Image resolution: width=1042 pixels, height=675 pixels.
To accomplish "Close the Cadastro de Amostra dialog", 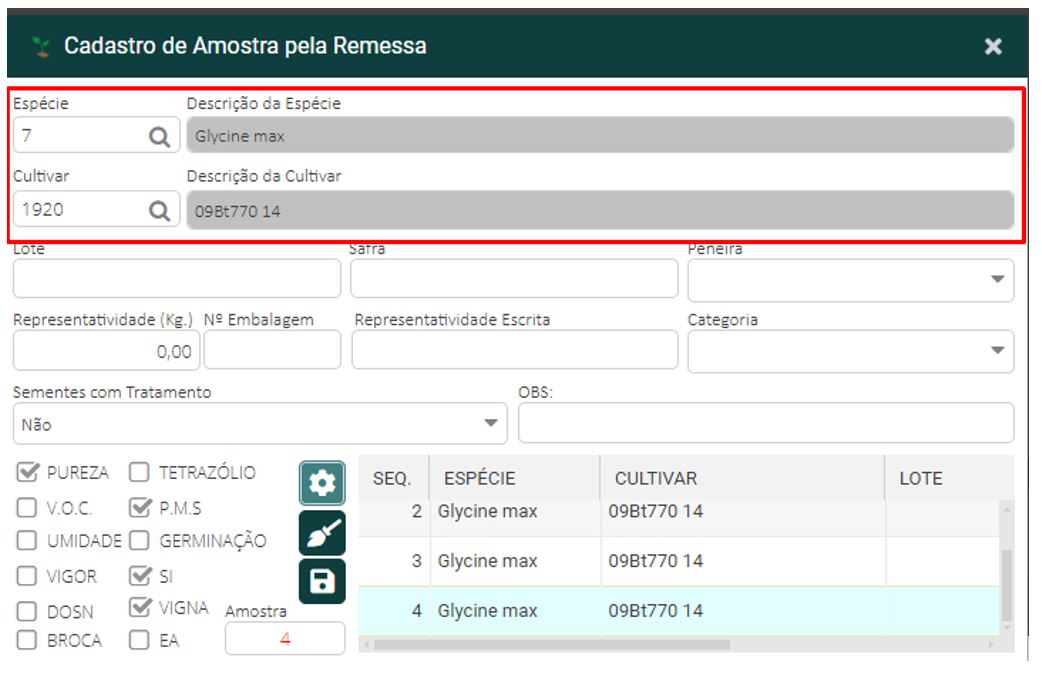I will (x=992, y=46).
